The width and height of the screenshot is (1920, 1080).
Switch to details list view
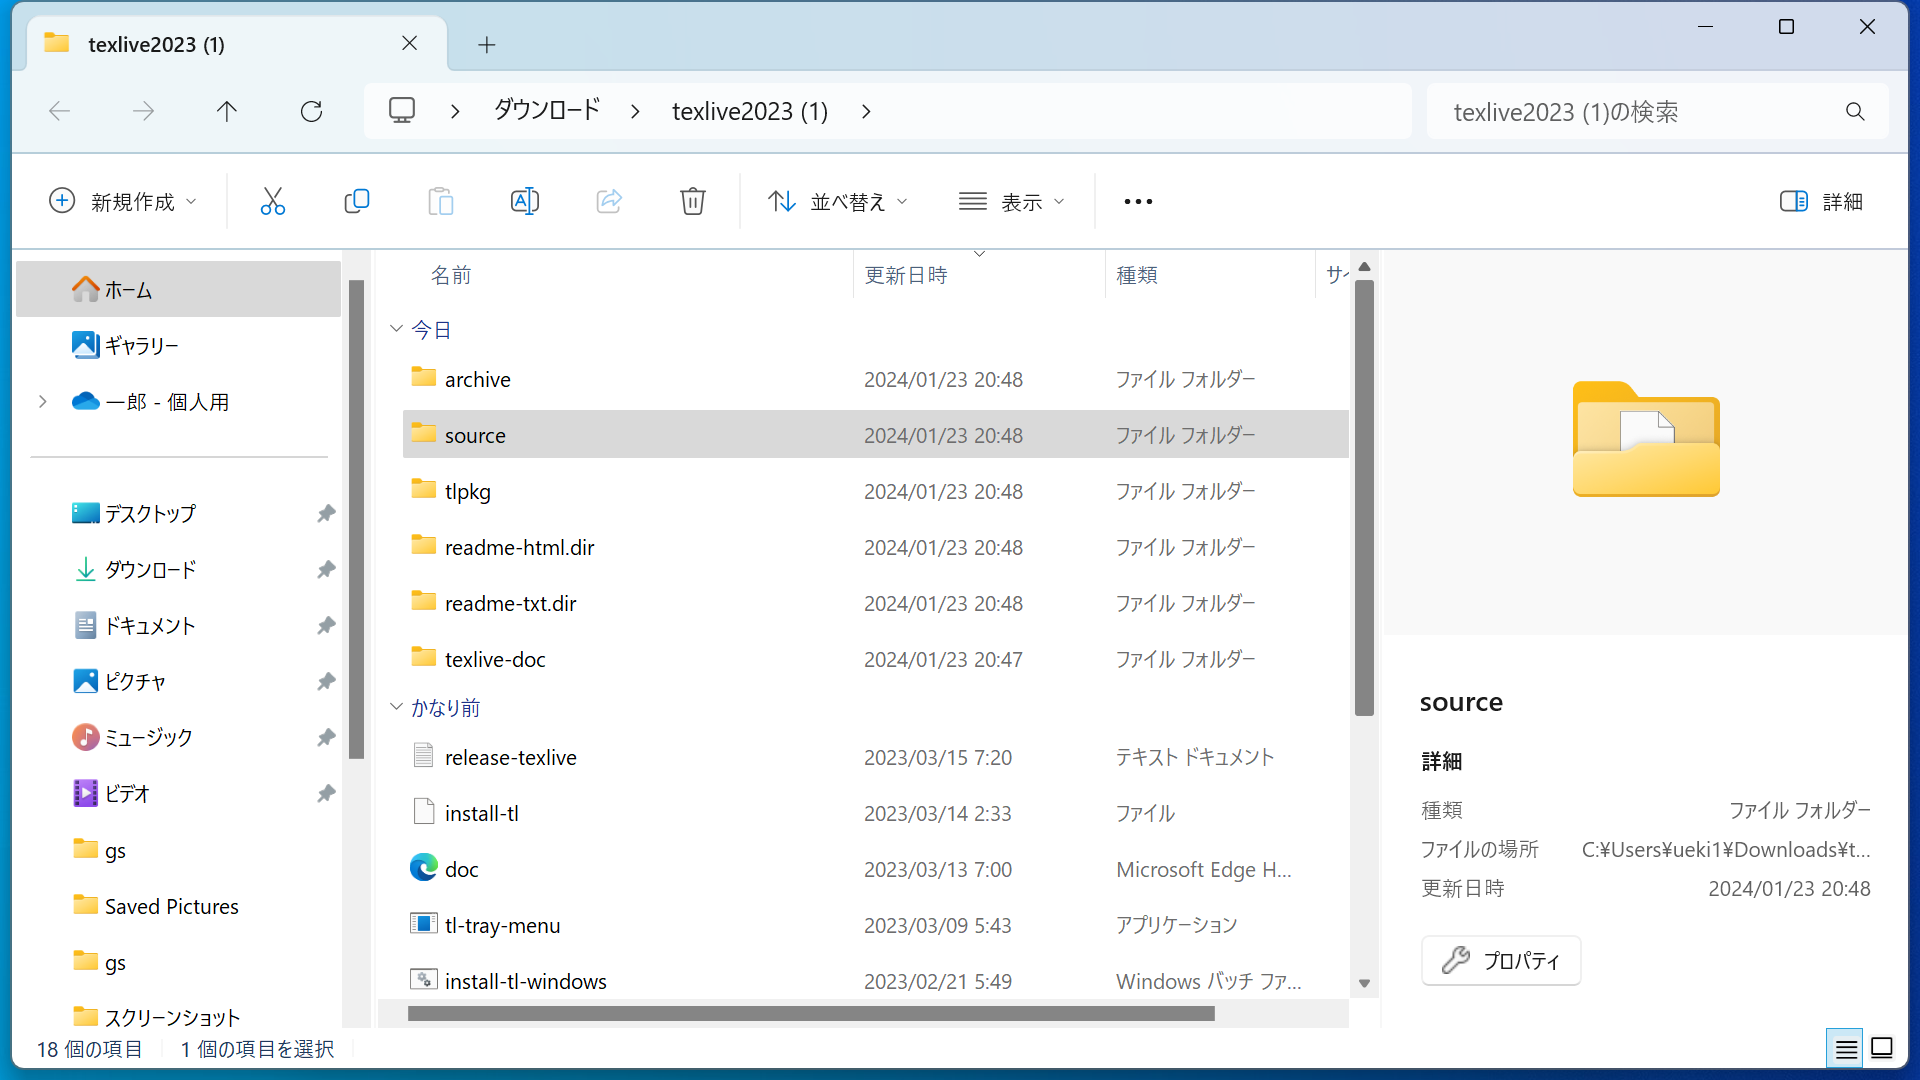[x=1845, y=1048]
